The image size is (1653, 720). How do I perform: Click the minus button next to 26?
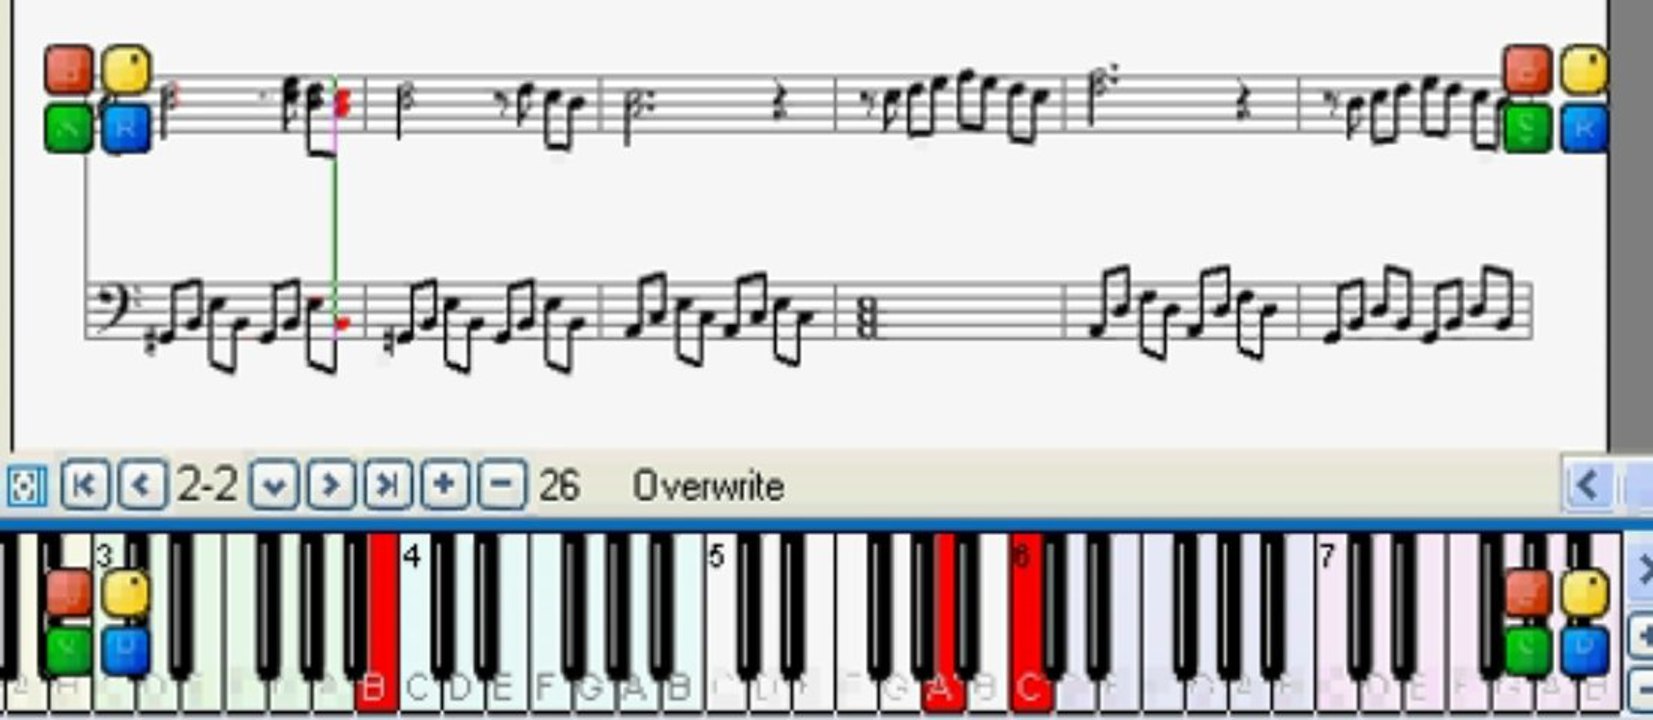tap(502, 485)
